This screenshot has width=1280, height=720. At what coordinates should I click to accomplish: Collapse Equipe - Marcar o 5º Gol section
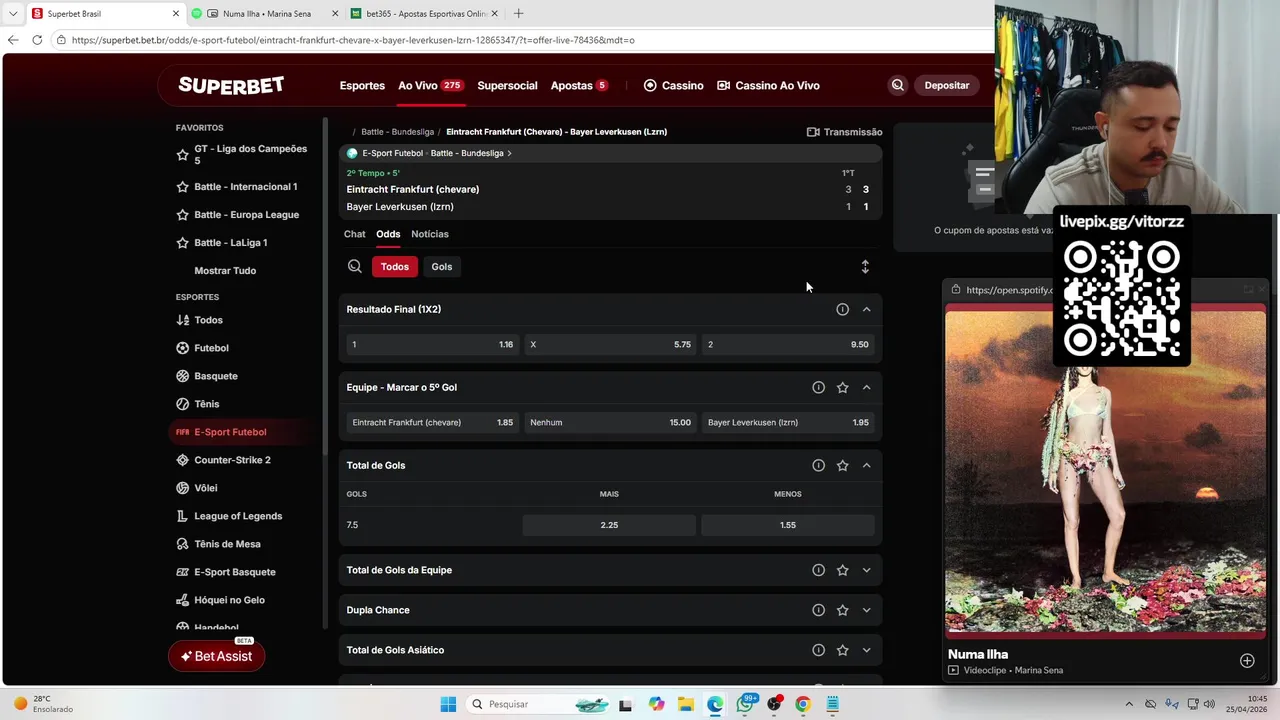[866, 388]
